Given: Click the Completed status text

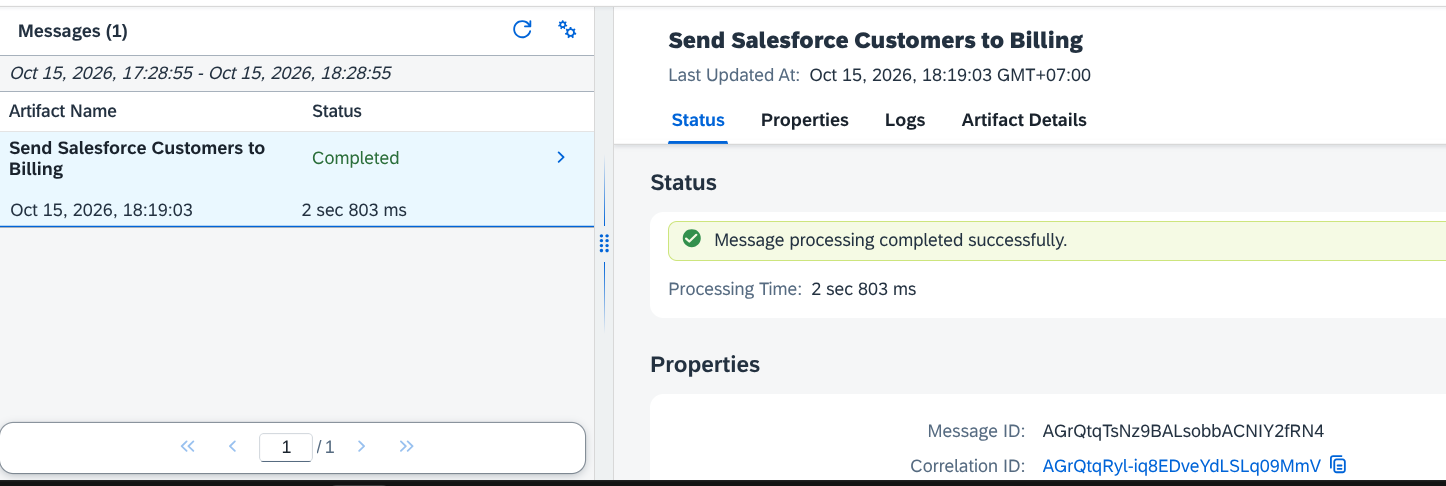Looking at the screenshot, I should tap(355, 158).
